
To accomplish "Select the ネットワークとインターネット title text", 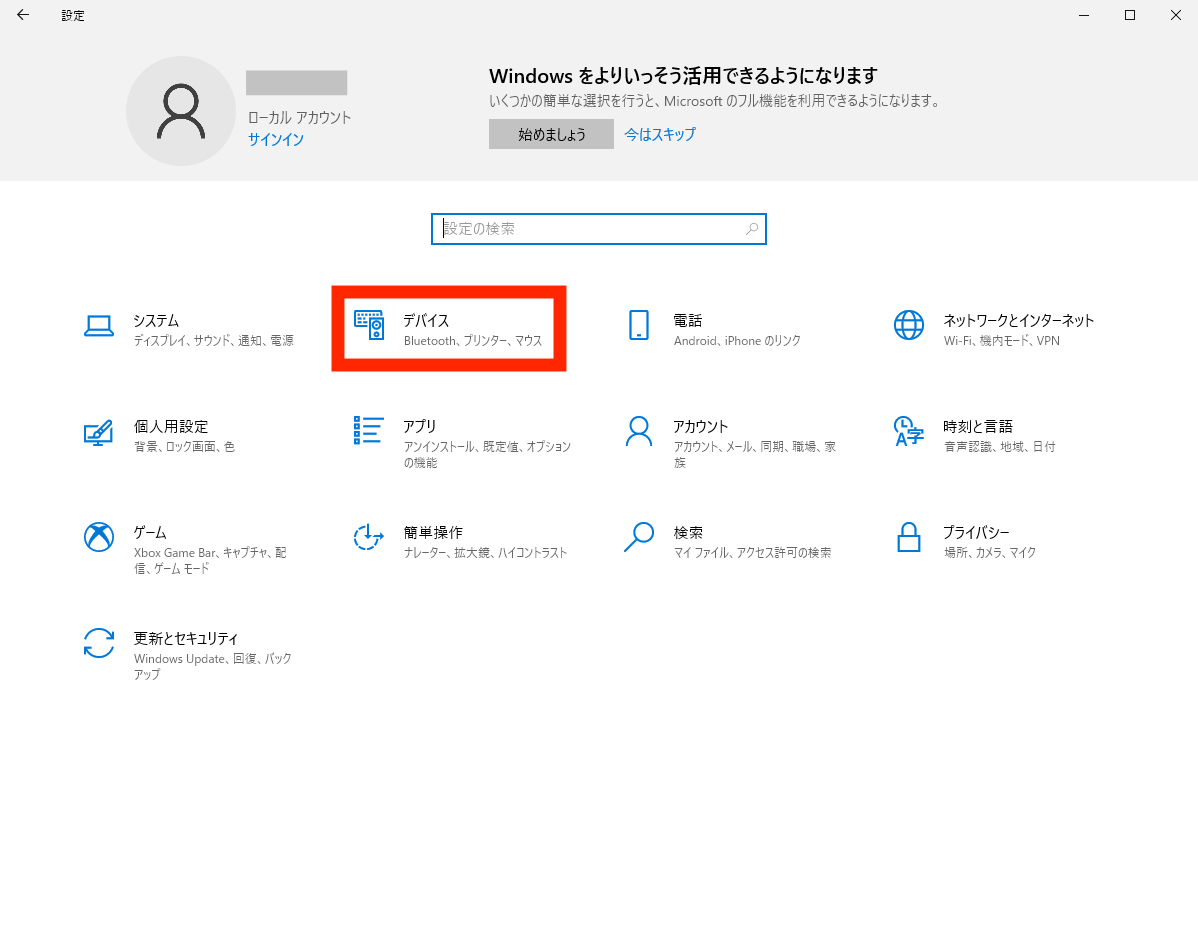I will (1018, 320).
